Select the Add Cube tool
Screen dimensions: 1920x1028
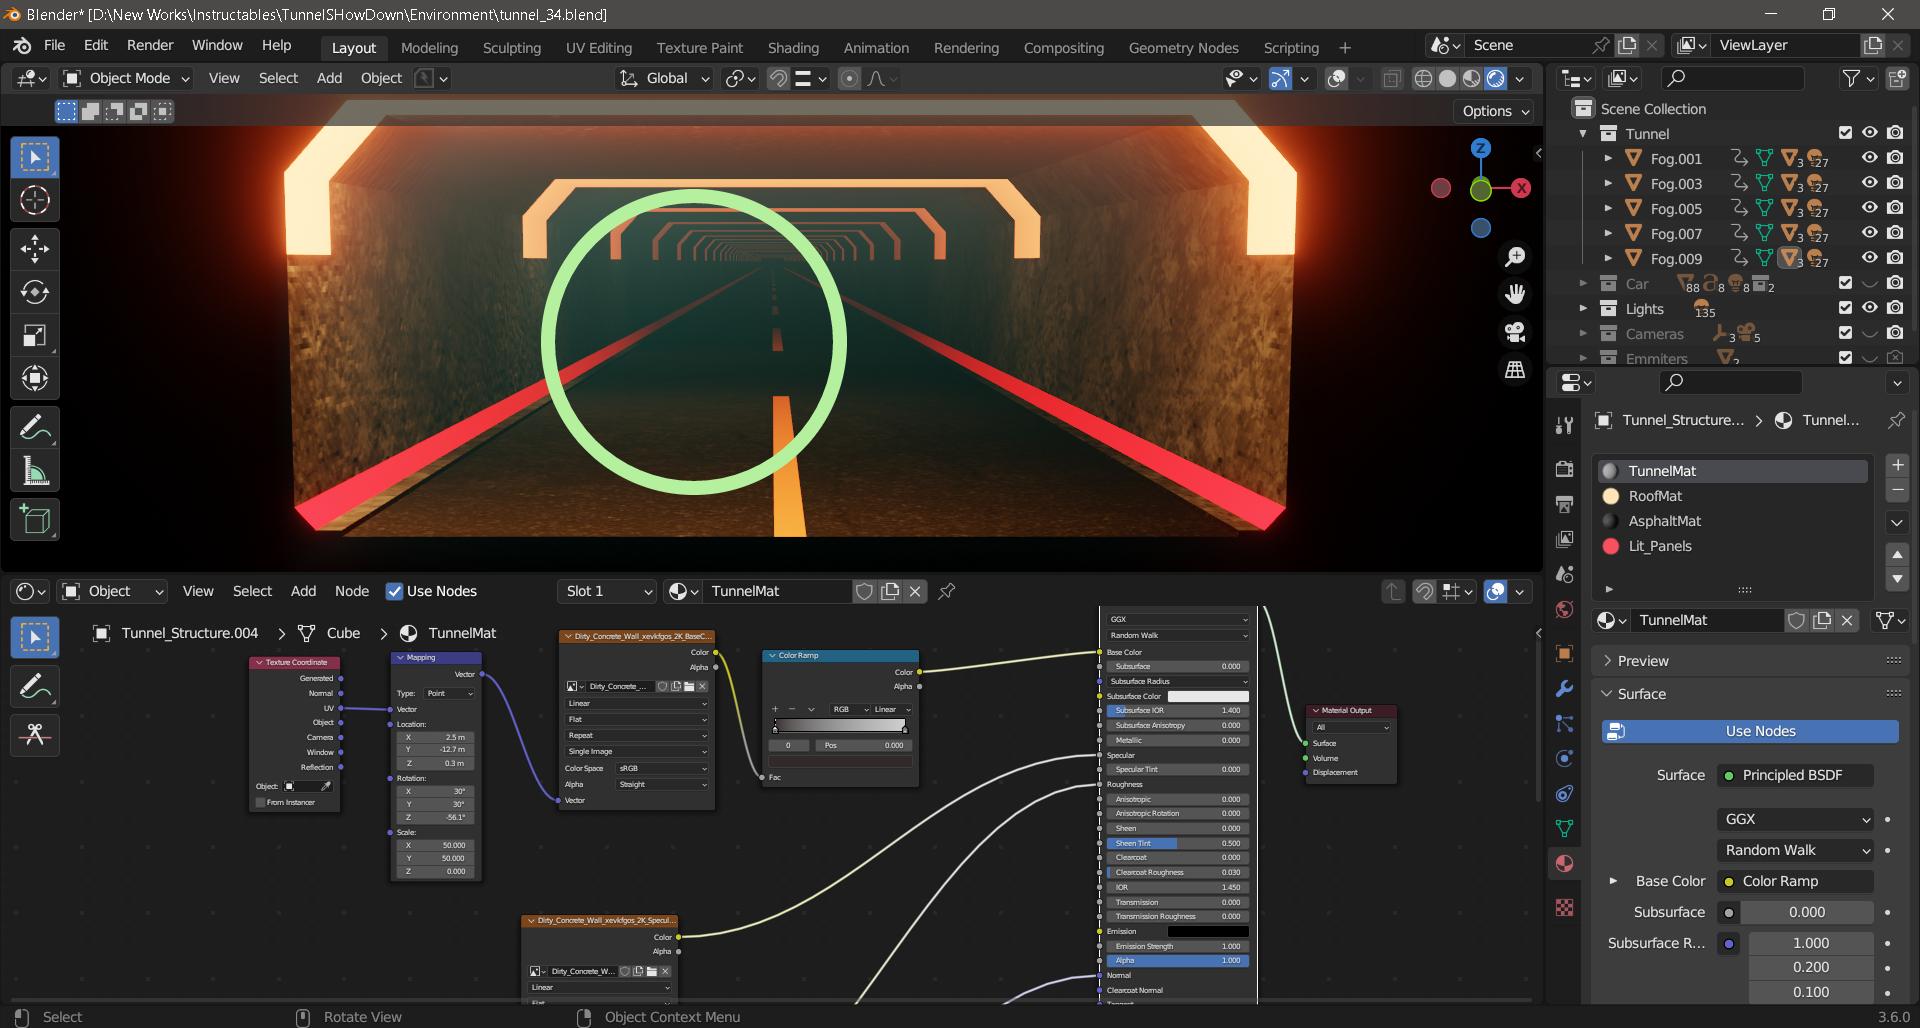(35, 520)
